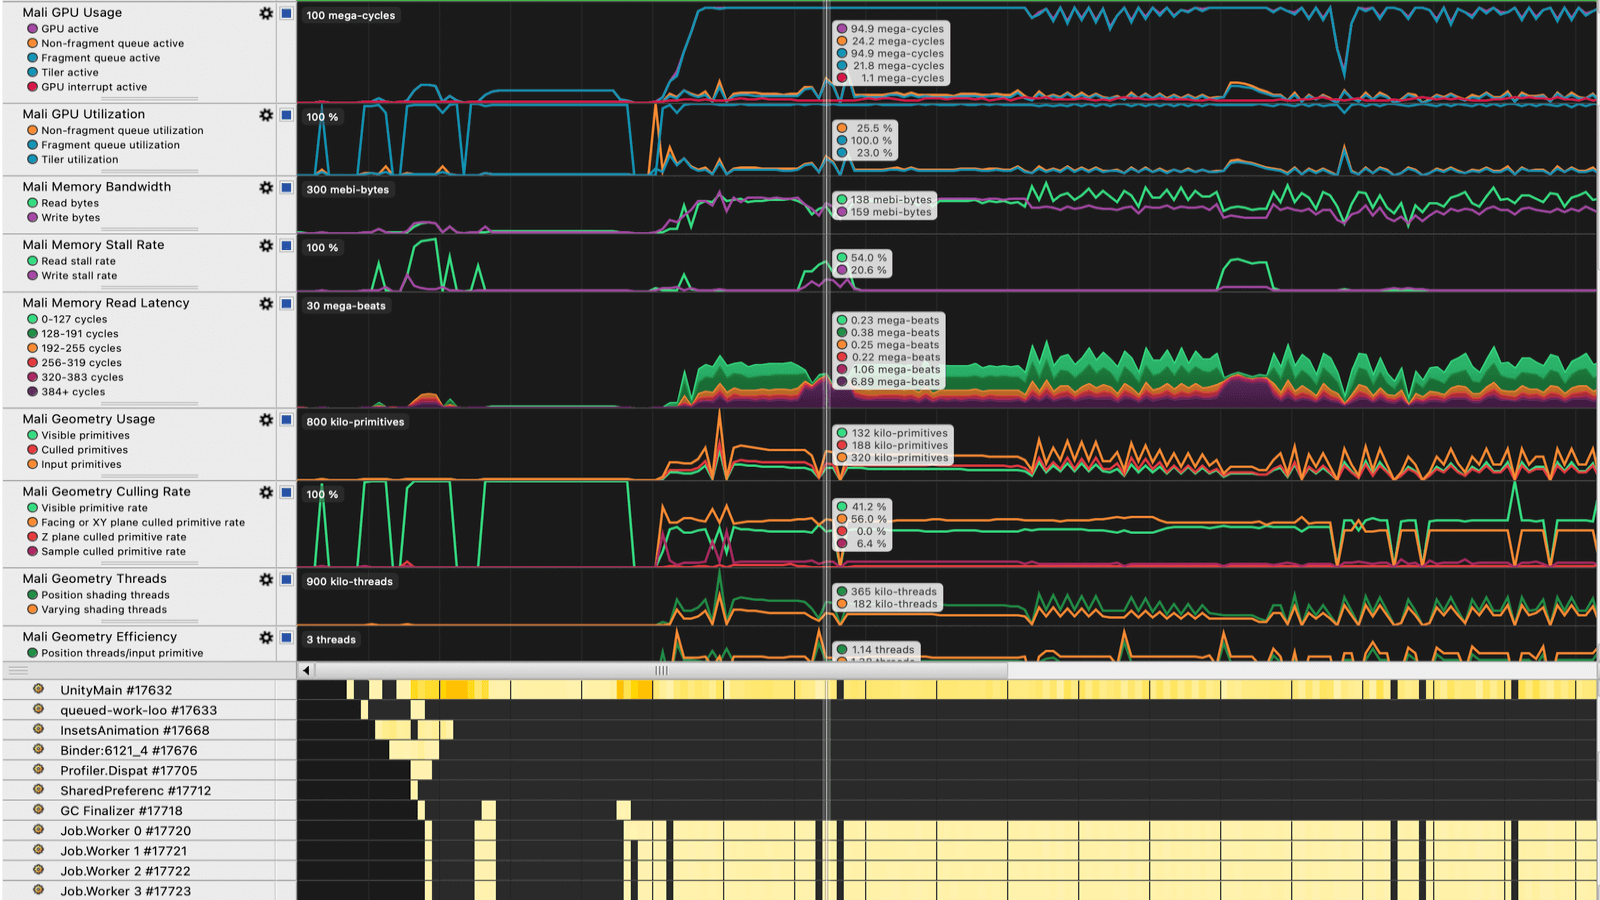Grab the resize handle below Mali GPU Usage series
This screenshot has height=900, width=1600.
coord(150,99)
